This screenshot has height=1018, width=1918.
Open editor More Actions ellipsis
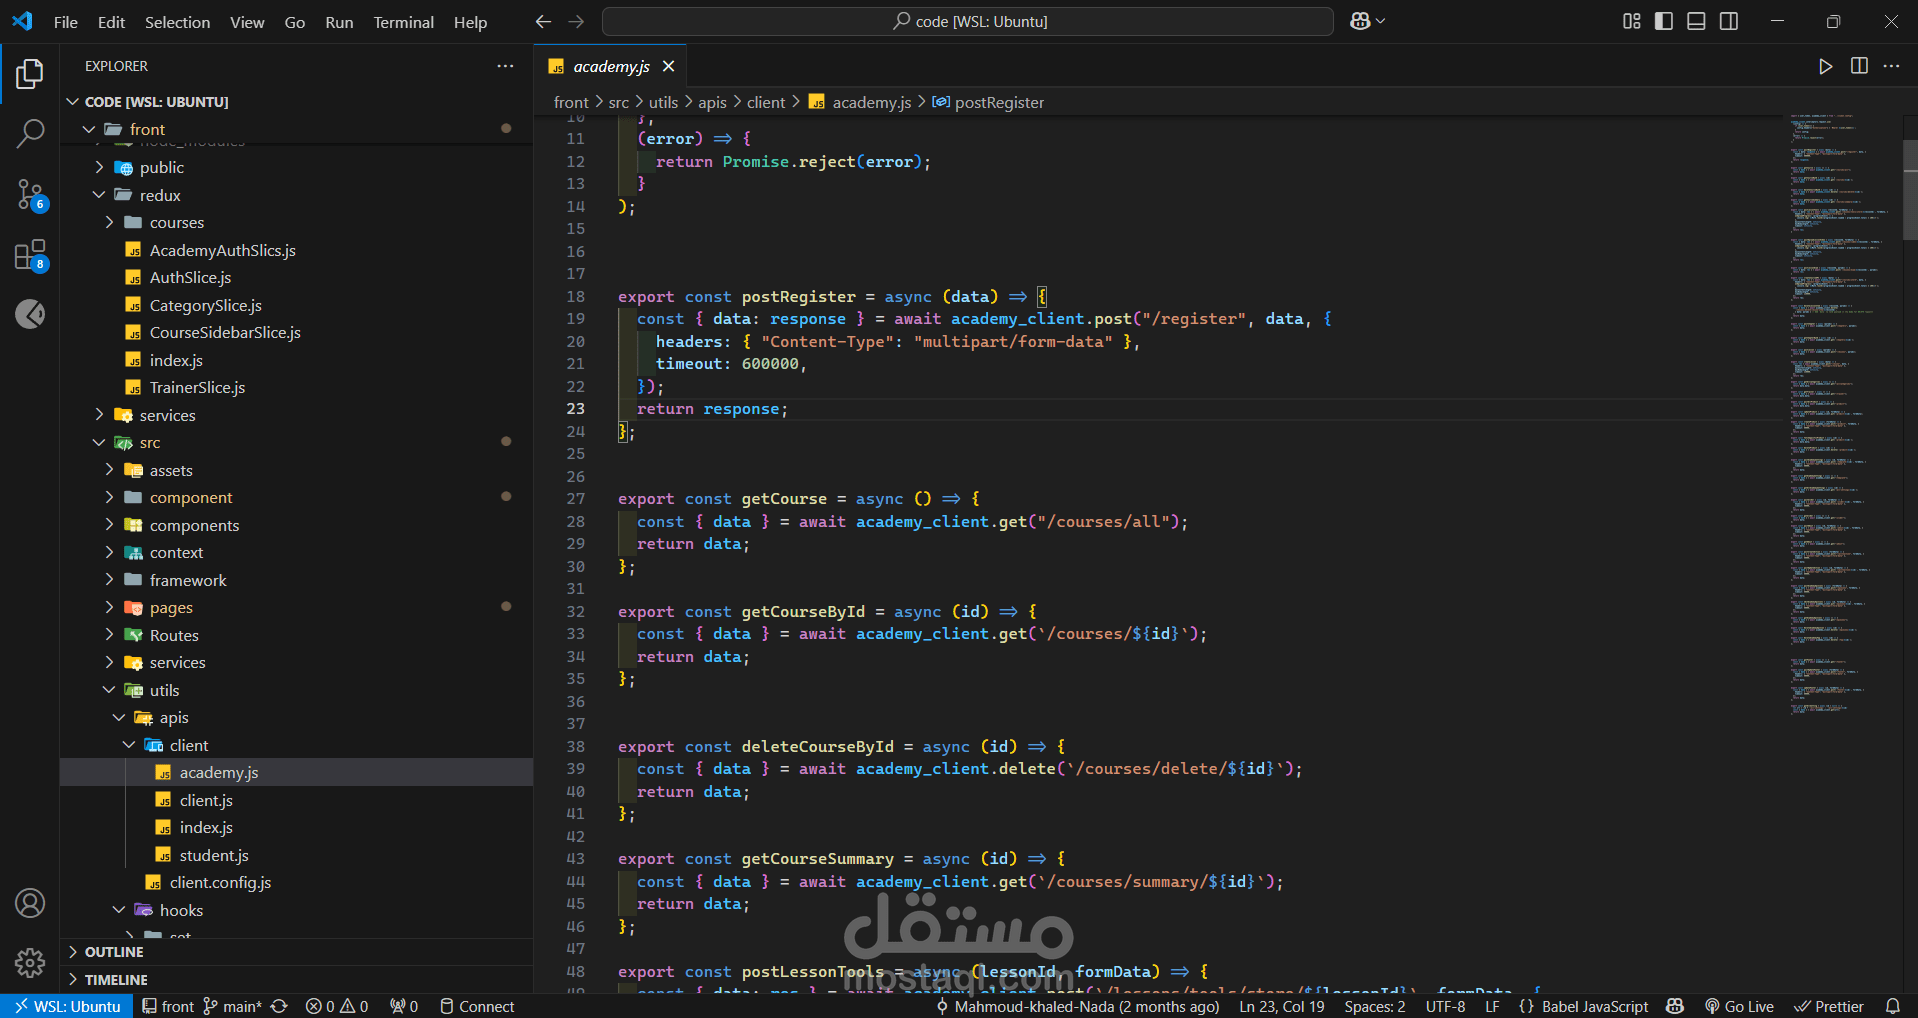click(x=1891, y=66)
